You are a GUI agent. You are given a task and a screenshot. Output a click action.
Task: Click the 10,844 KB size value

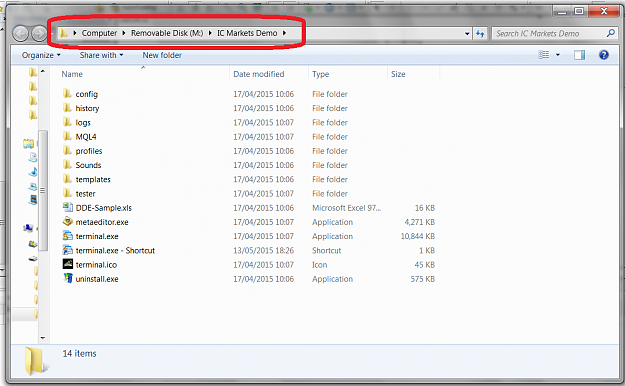coord(417,236)
